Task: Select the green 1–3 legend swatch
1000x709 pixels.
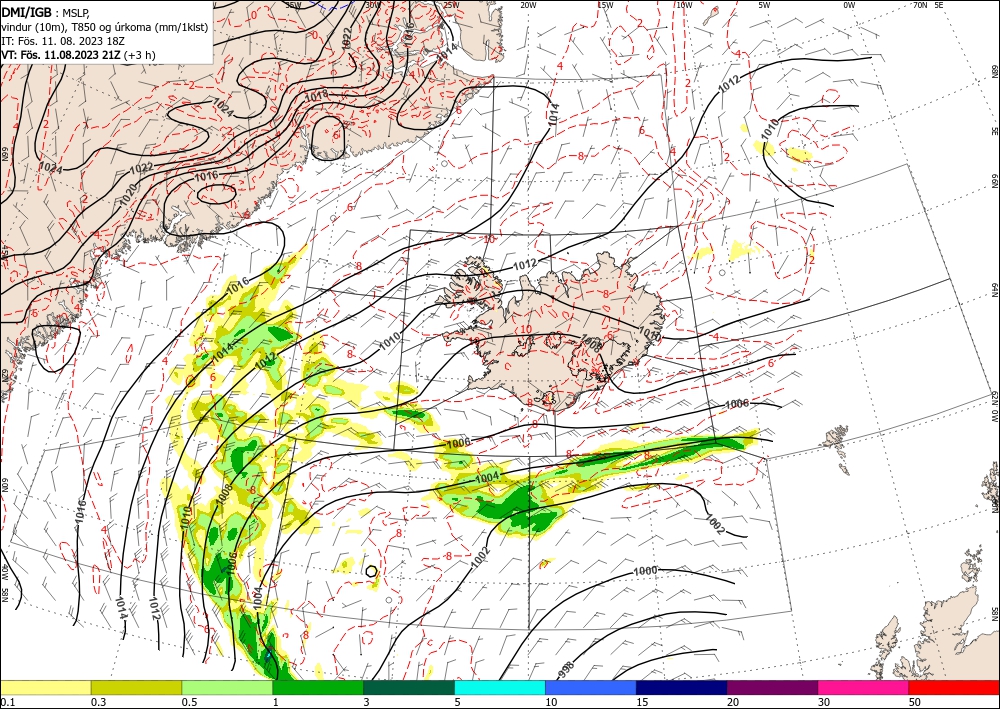Action: coord(318,688)
